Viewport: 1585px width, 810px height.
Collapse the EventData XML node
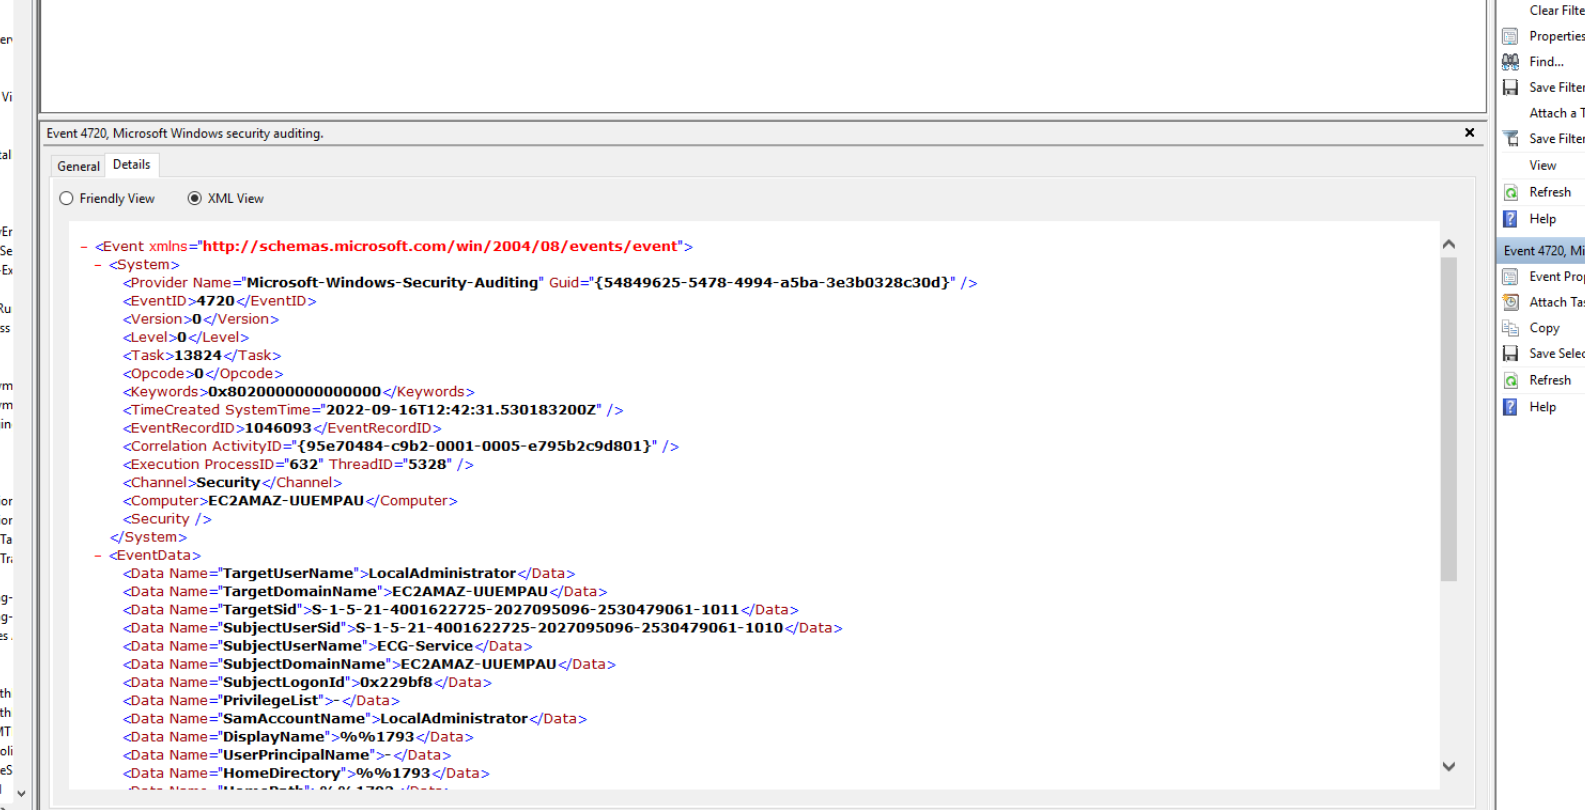[x=98, y=556]
